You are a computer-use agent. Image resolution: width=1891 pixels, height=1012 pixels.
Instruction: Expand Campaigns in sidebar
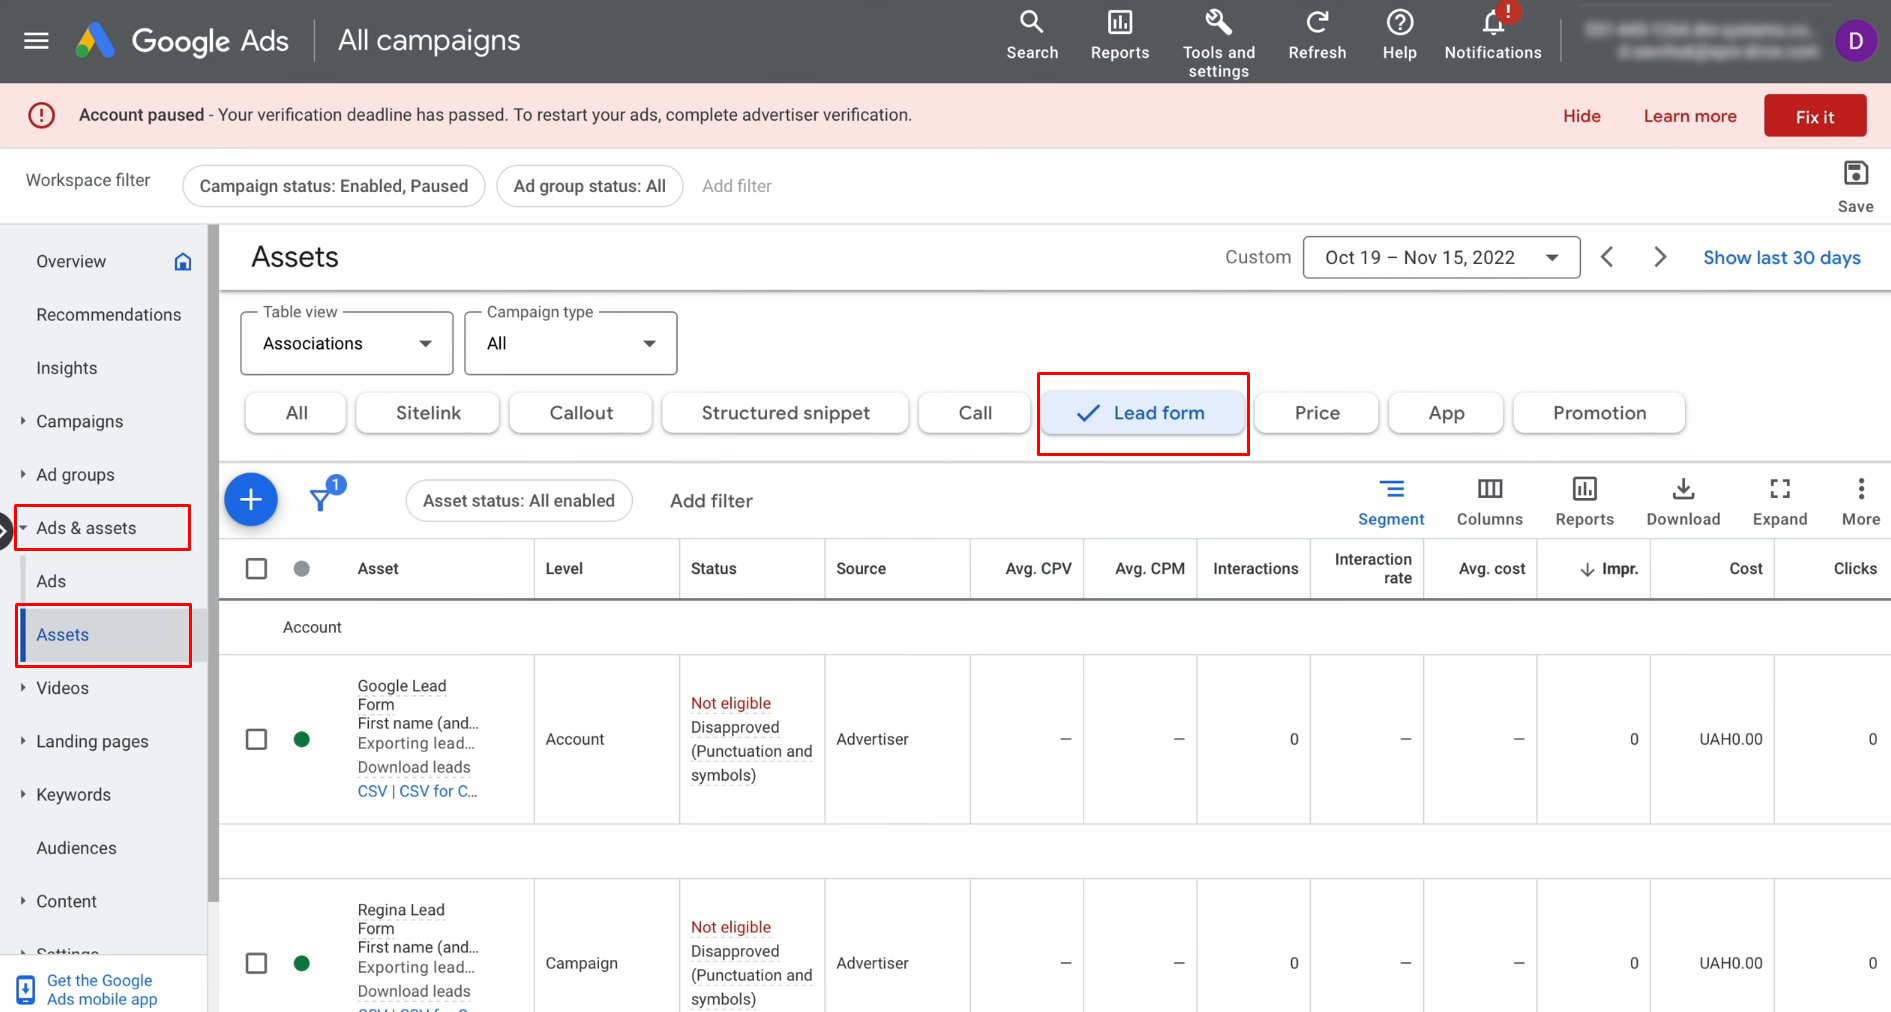coord(23,421)
